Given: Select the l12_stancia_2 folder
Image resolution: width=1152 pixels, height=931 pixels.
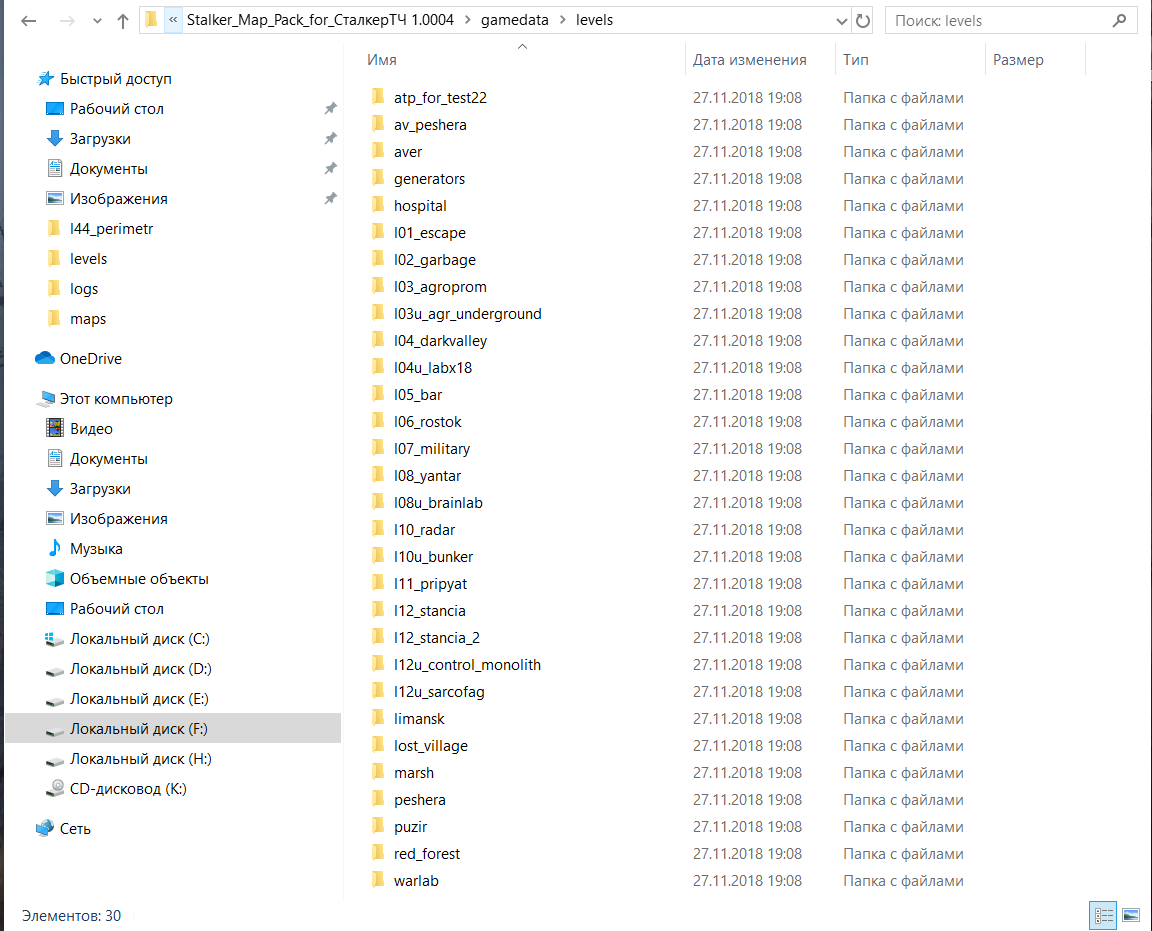Looking at the screenshot, I should point(436,638).
